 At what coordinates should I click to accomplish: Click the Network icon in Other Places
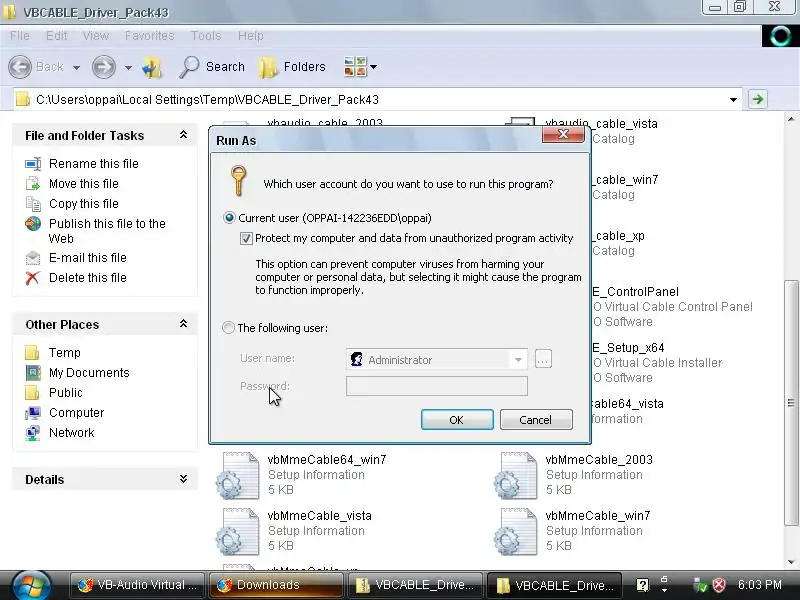33,433
